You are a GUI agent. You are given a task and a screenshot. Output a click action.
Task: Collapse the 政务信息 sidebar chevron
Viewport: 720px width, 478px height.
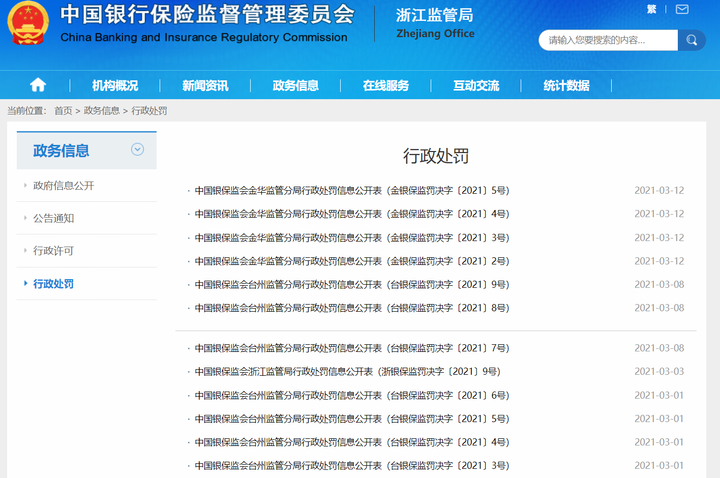pyautogui.click(x=137, y=150)
